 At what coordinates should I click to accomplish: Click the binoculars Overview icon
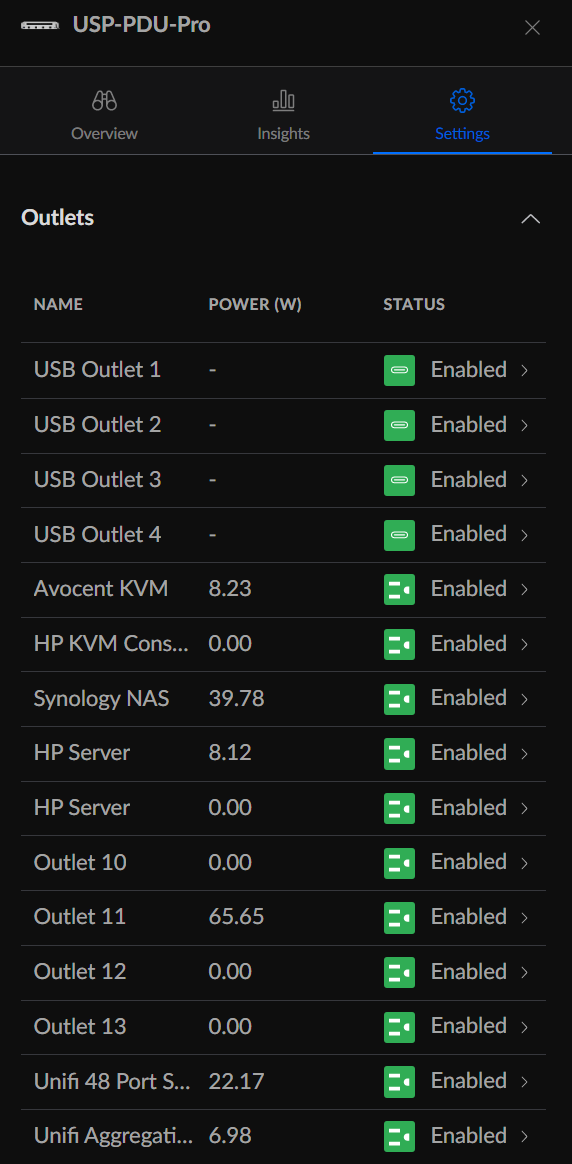(x=105, y=100)
